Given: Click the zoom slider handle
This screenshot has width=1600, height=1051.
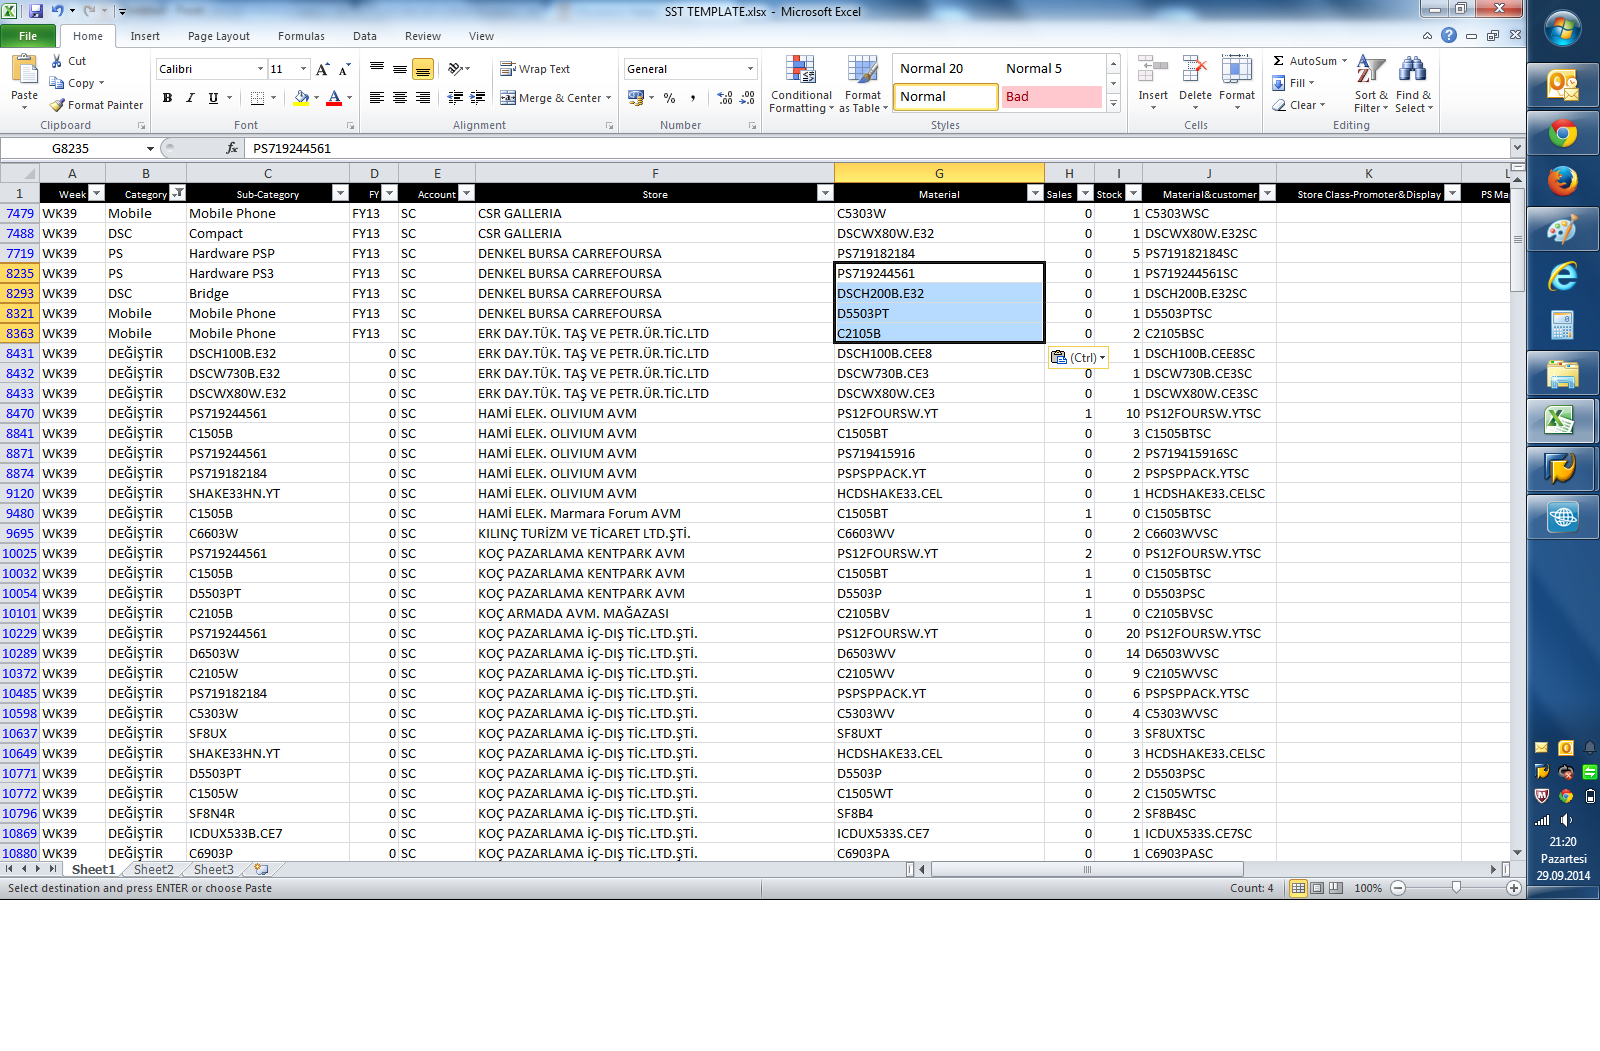Looking at the screenshot, I should pyautogui.click(x=1456, y=888).
